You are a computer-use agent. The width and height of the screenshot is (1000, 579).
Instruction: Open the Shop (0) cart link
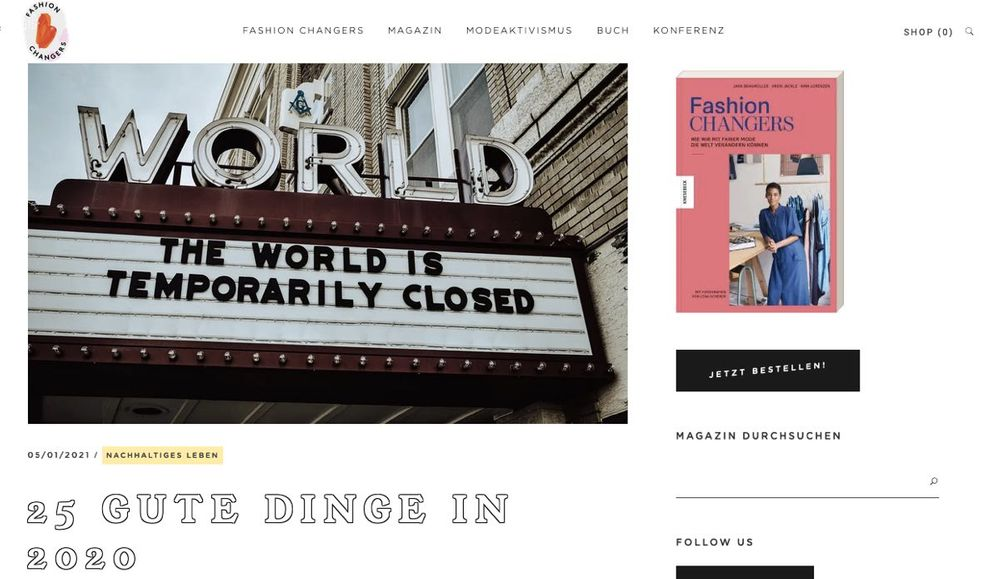pyautogui.click(x=928, y=32)
